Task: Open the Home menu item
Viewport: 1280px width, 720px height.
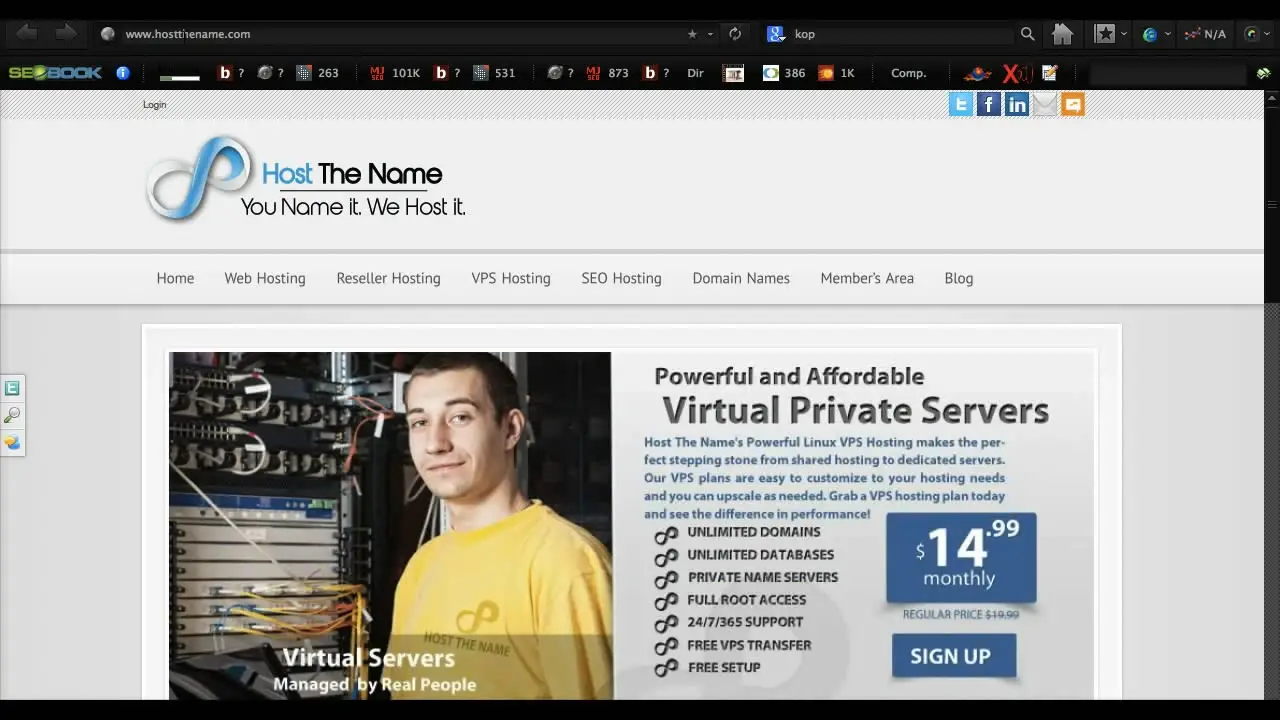Action: point(175,278)
